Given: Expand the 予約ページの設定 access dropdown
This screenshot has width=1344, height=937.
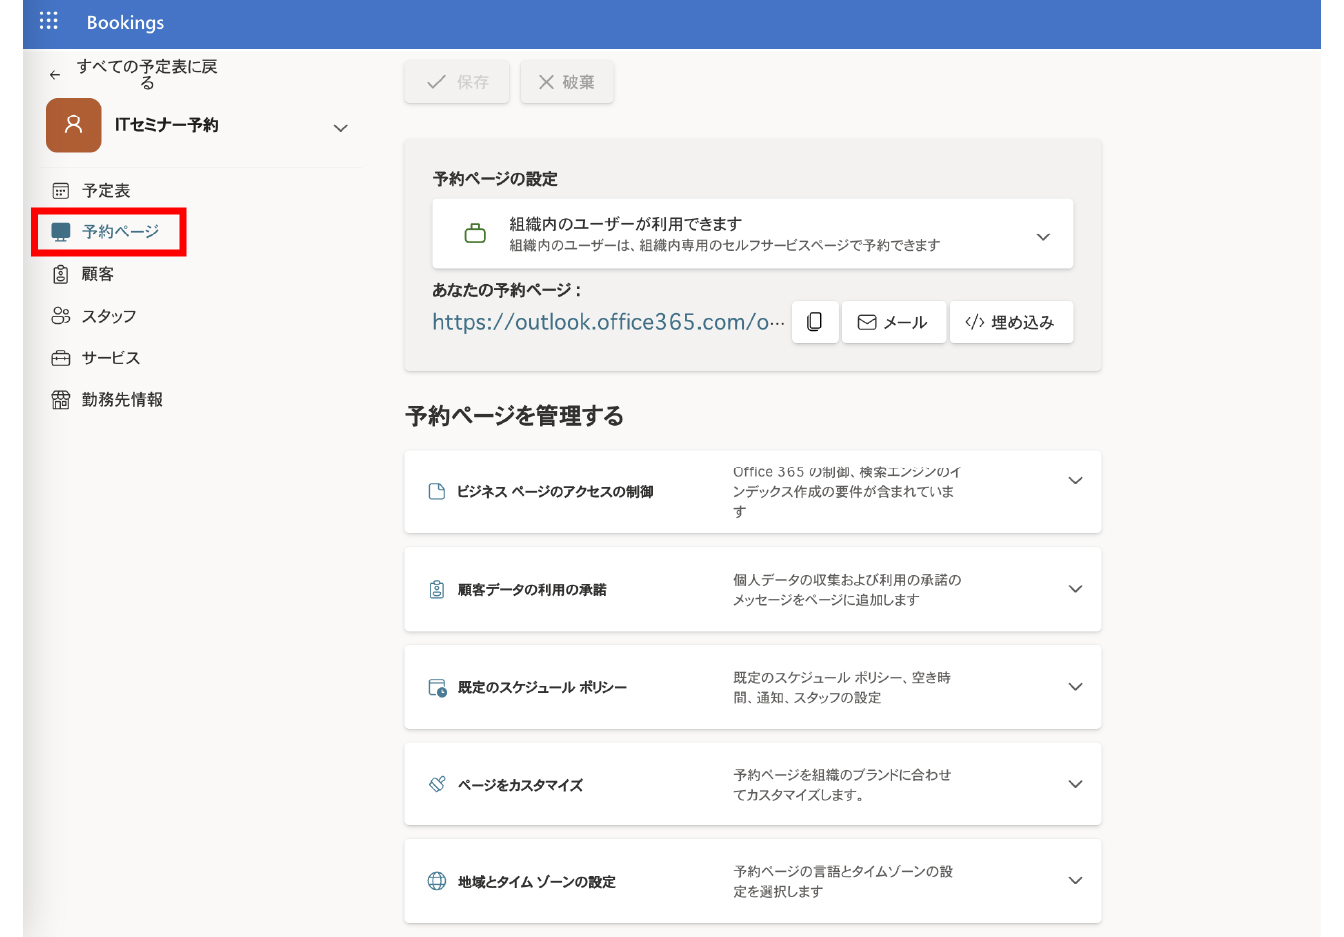Looking at the screenshot, I should coord(1043,236).
